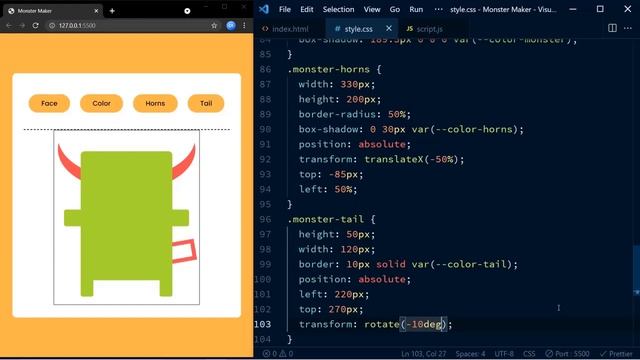640x360 pixels.
Task: Open the Run menu
Action: 416,9
